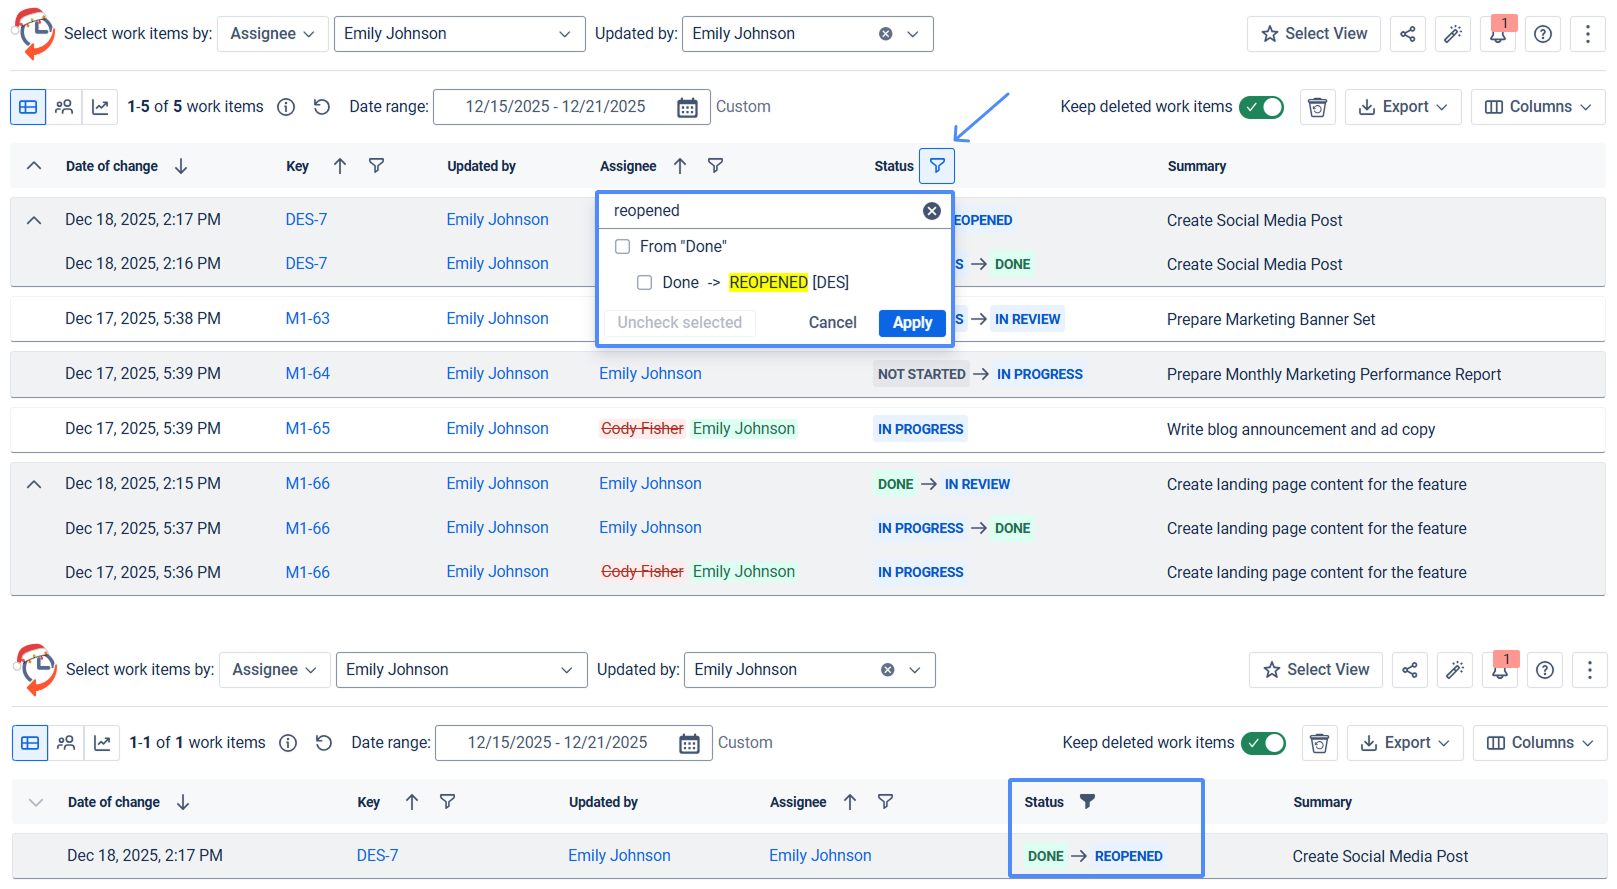1617x889 pixels.
Task: Toggle Keep deleted work items in upper panel
Action: pos(1262,107)
